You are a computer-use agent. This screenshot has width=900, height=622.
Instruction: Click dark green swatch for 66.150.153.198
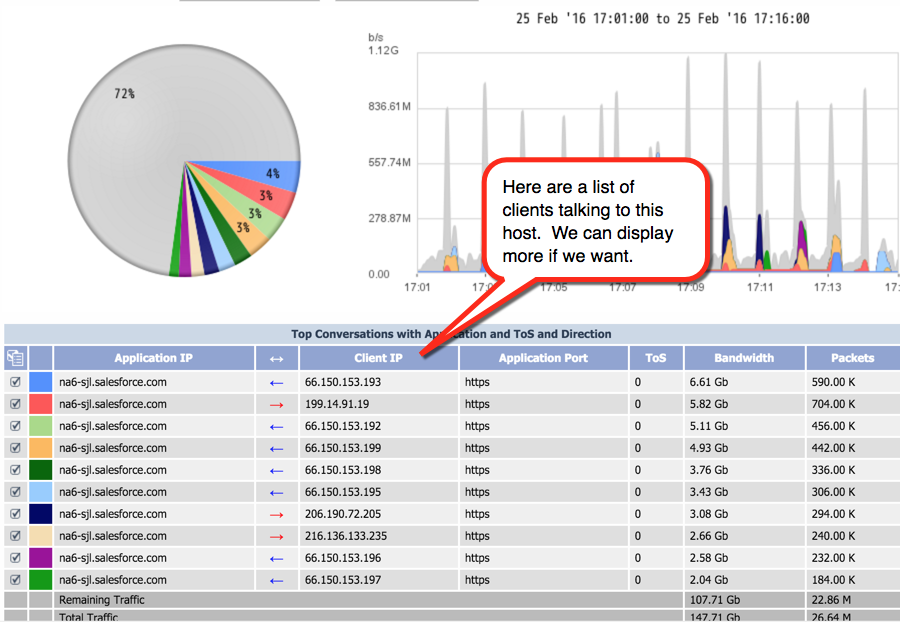point(41,470)
